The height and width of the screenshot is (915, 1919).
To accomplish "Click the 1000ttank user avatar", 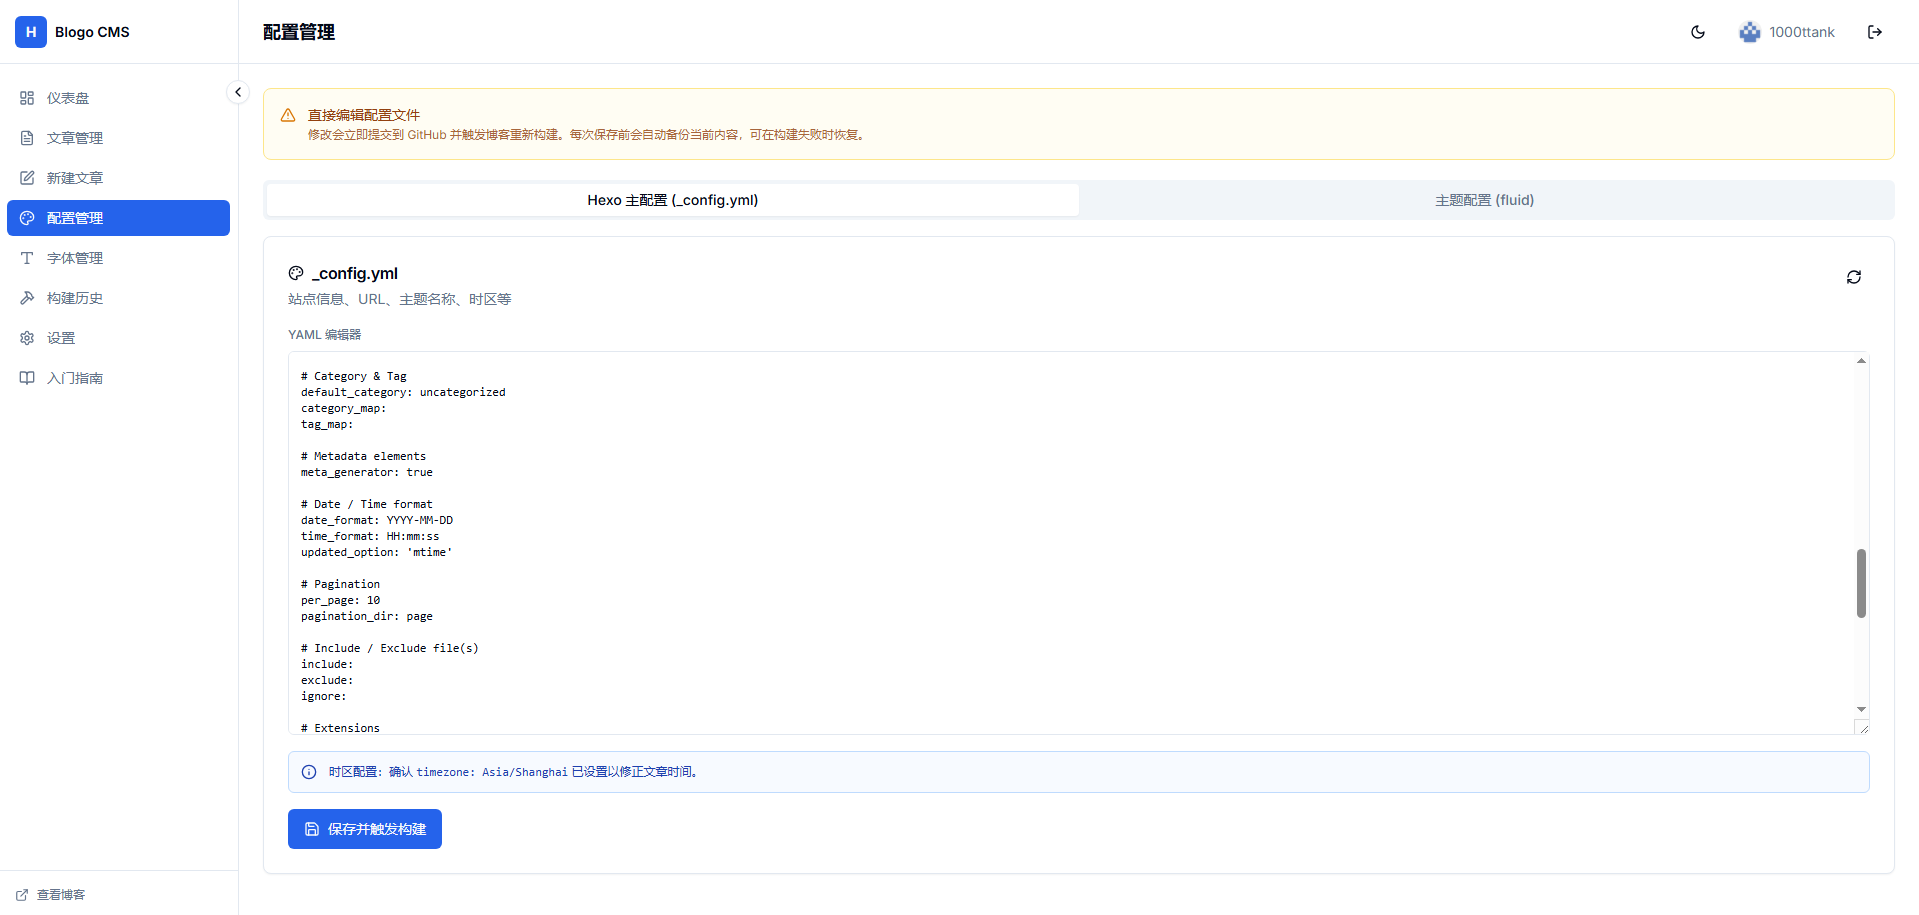I will [1749, 32].
